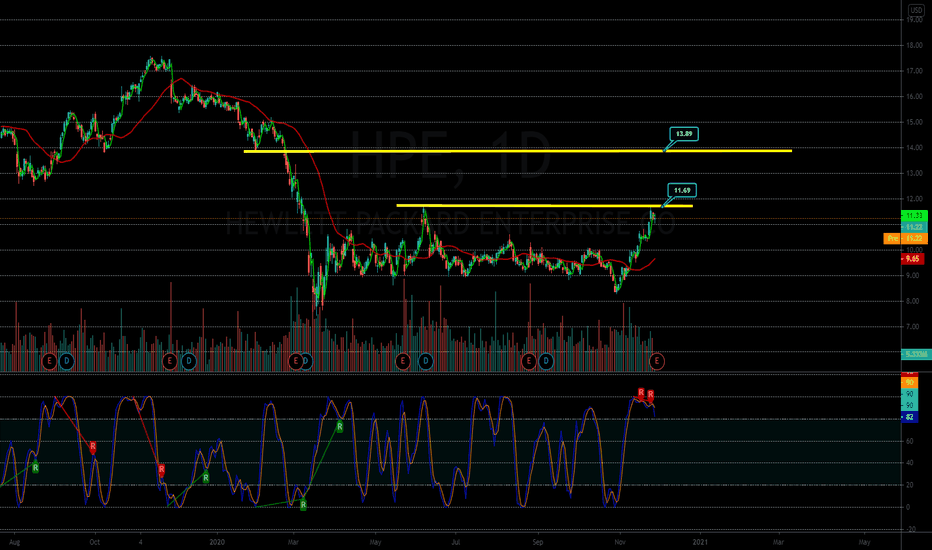
Task: Click the Oct label on time axis
Action: 94,542
